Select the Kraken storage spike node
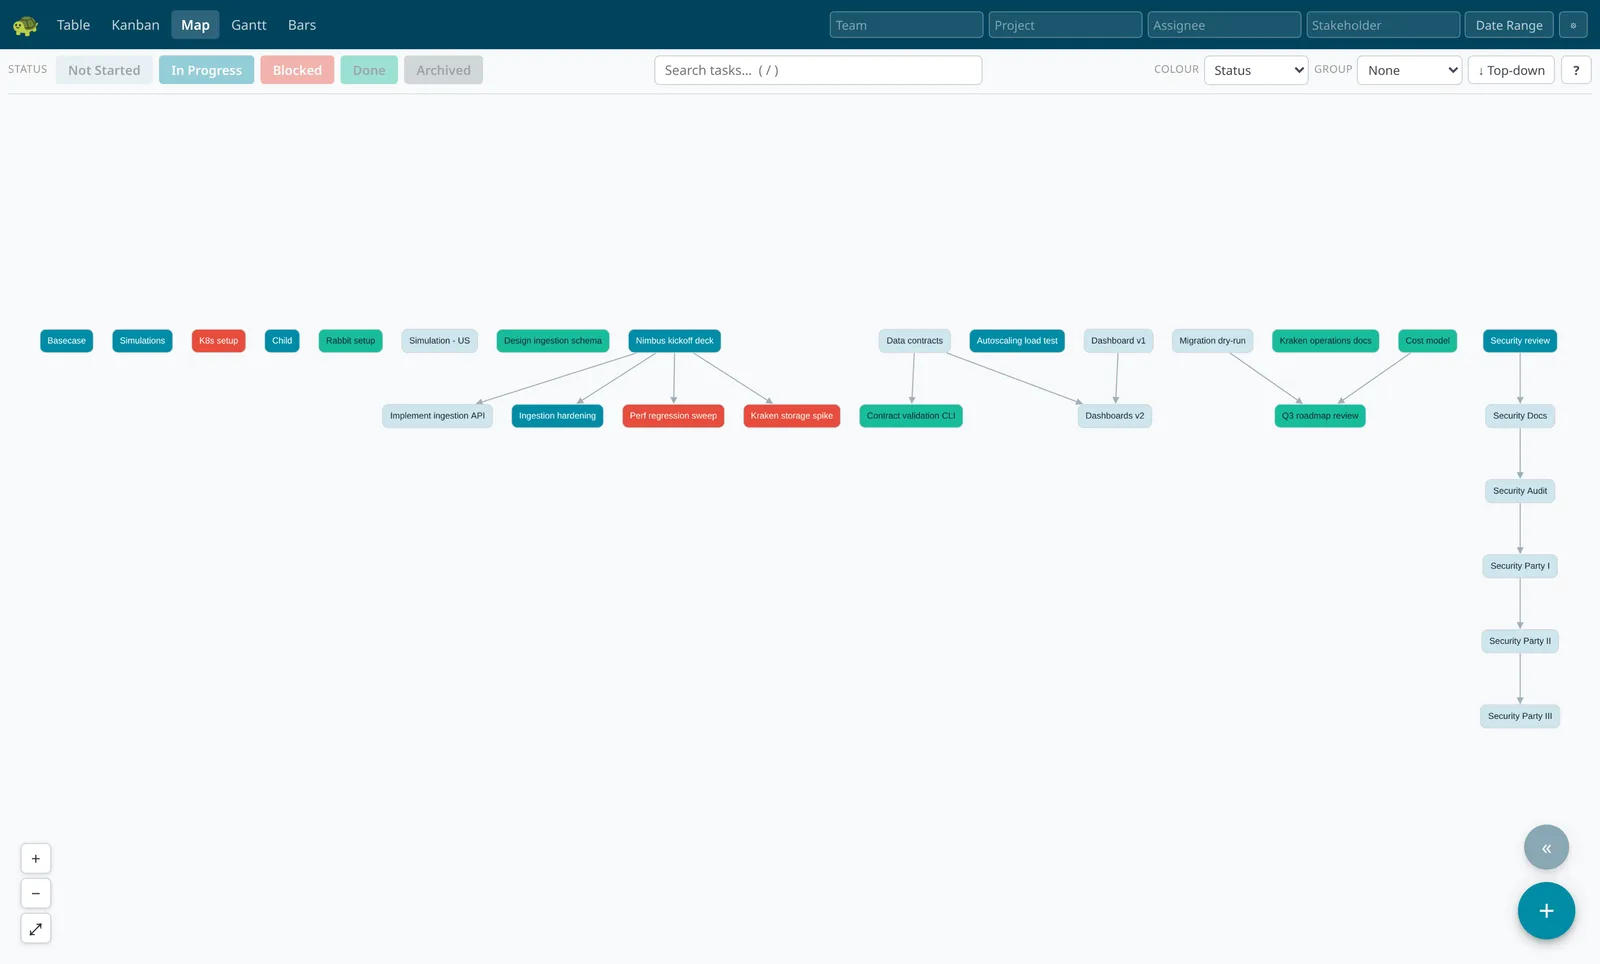This screenshot has height=964, width=1600. point(792,416)
